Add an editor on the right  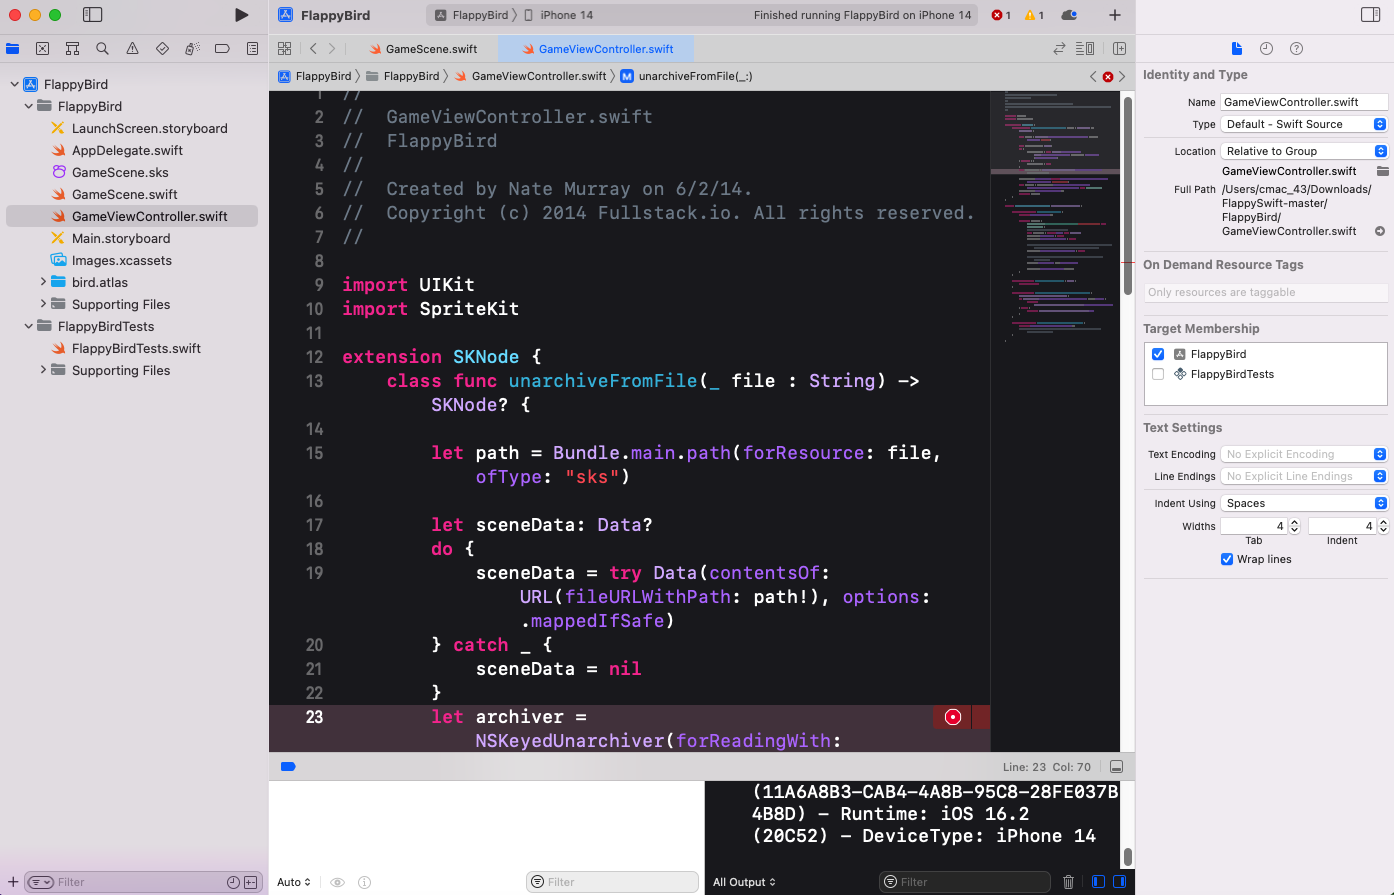click(x=1119, y=48)
